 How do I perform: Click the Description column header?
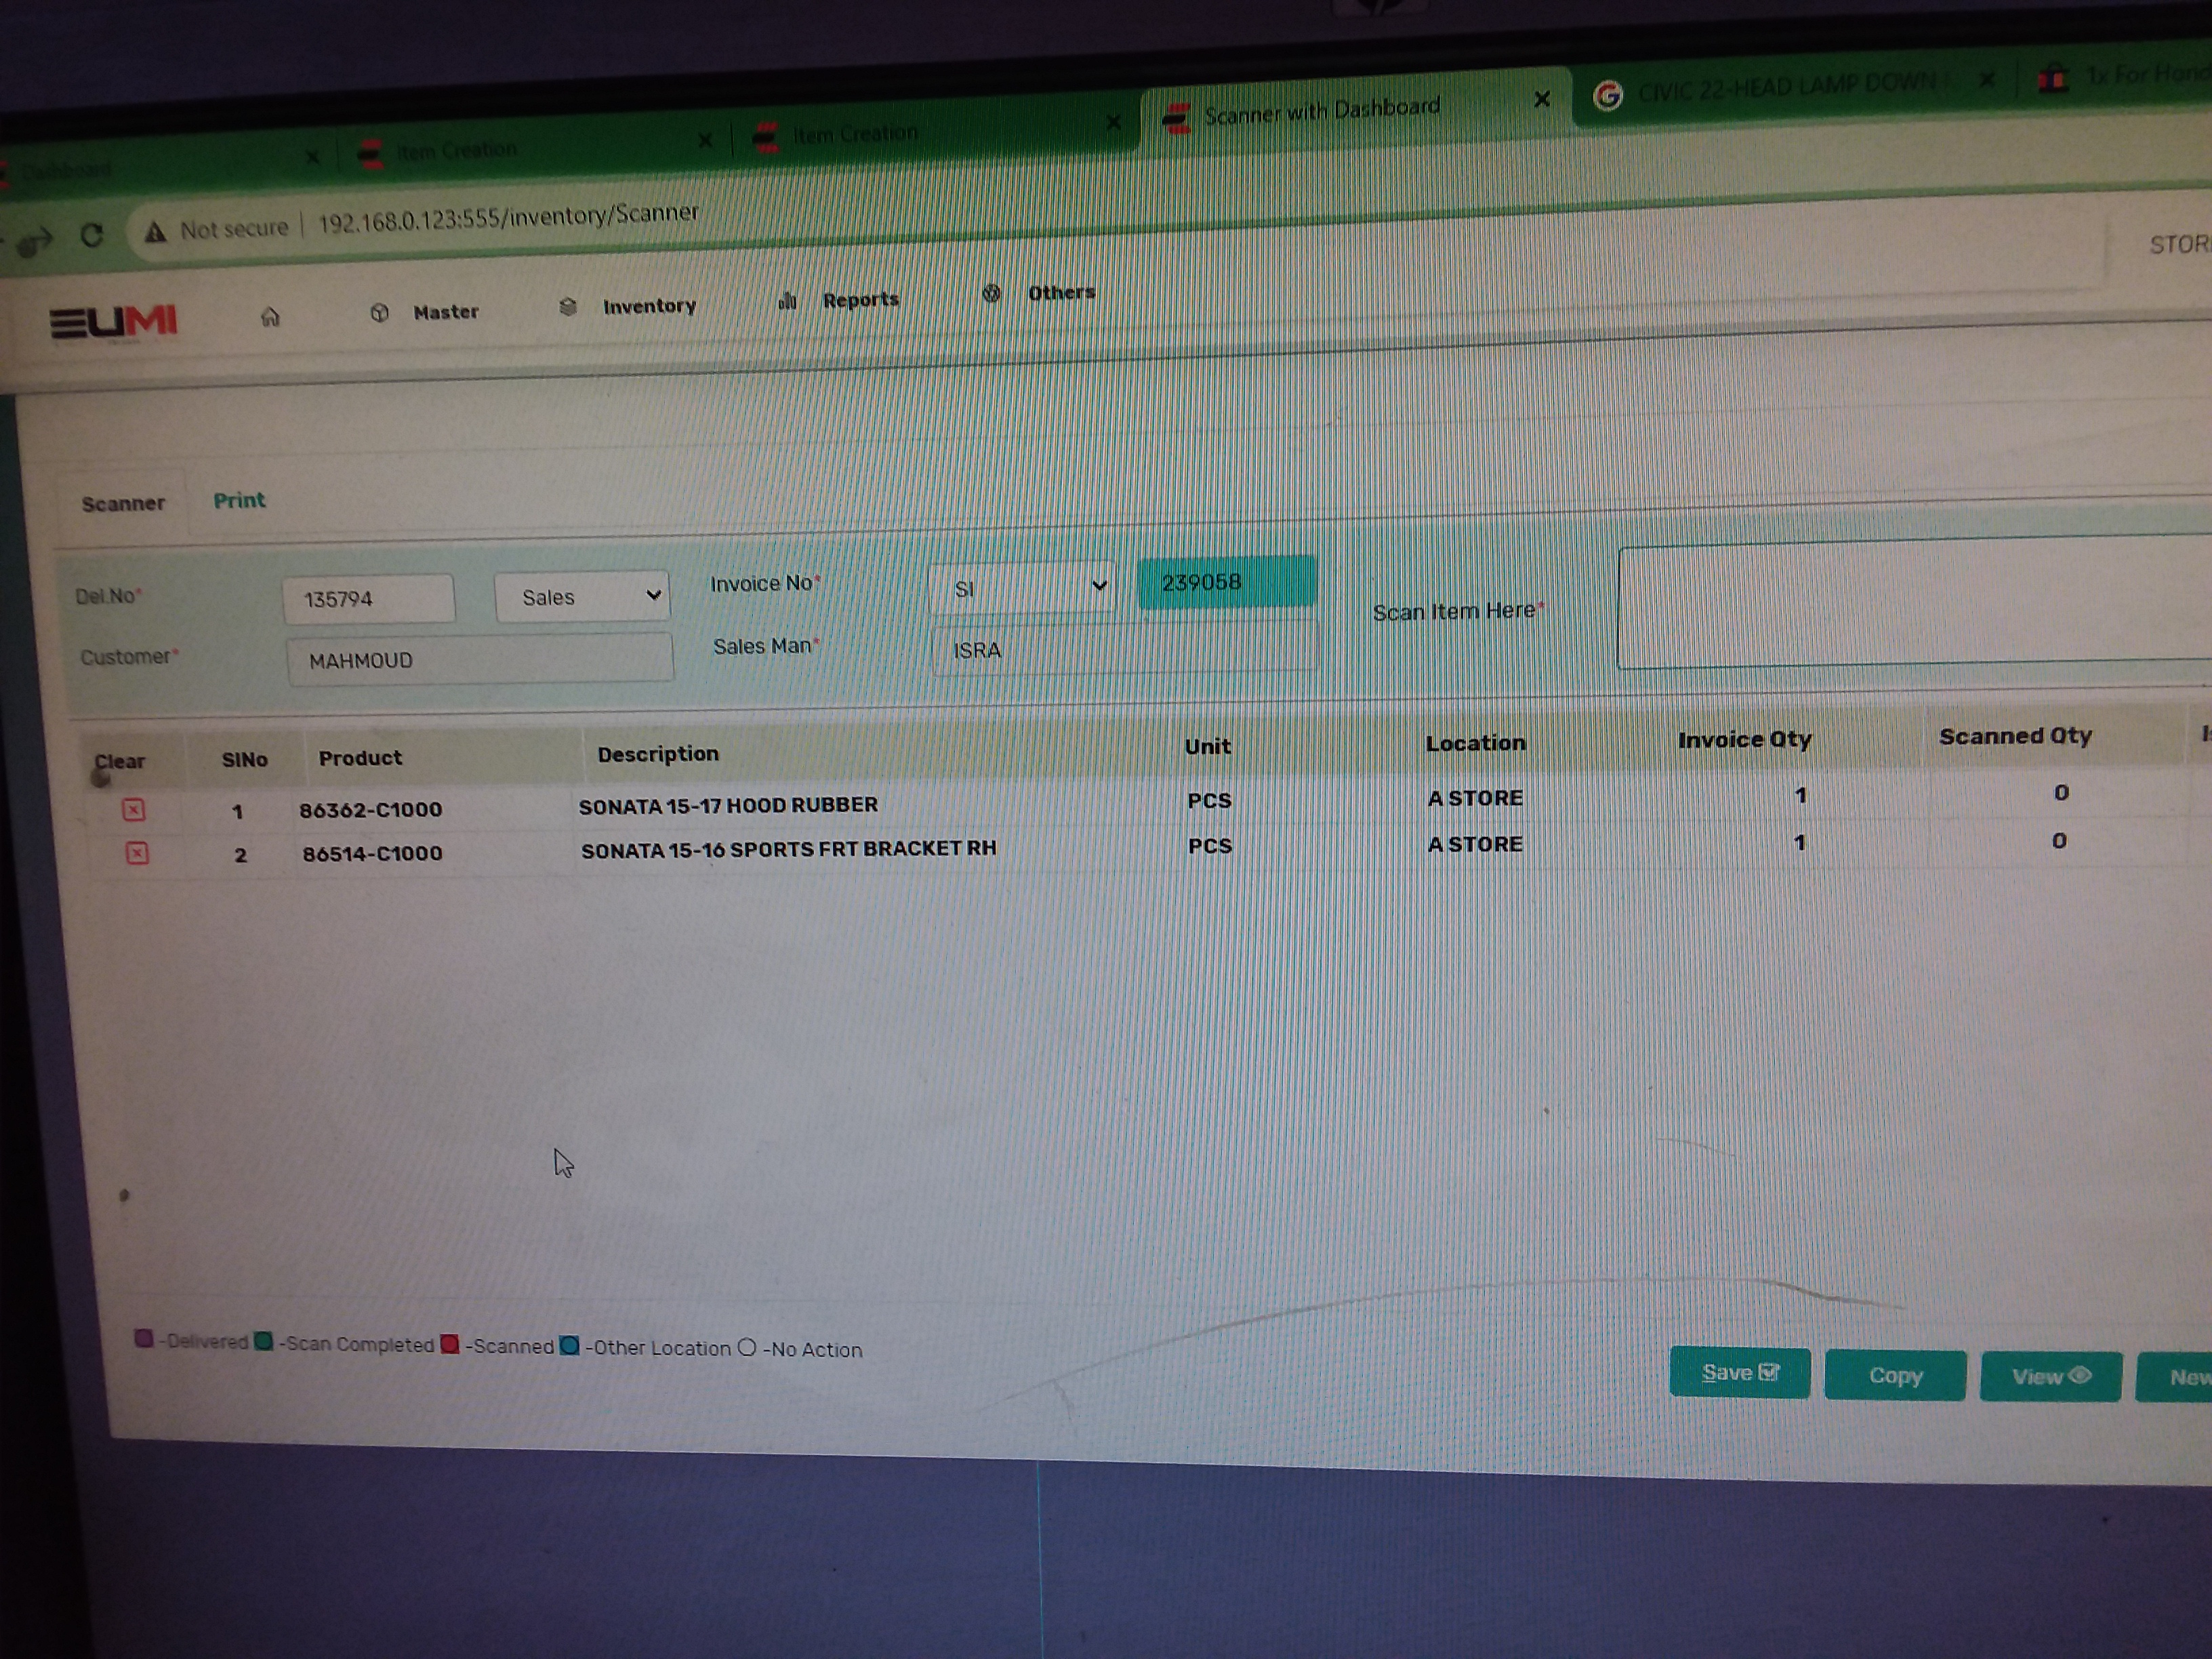[658, 754]
